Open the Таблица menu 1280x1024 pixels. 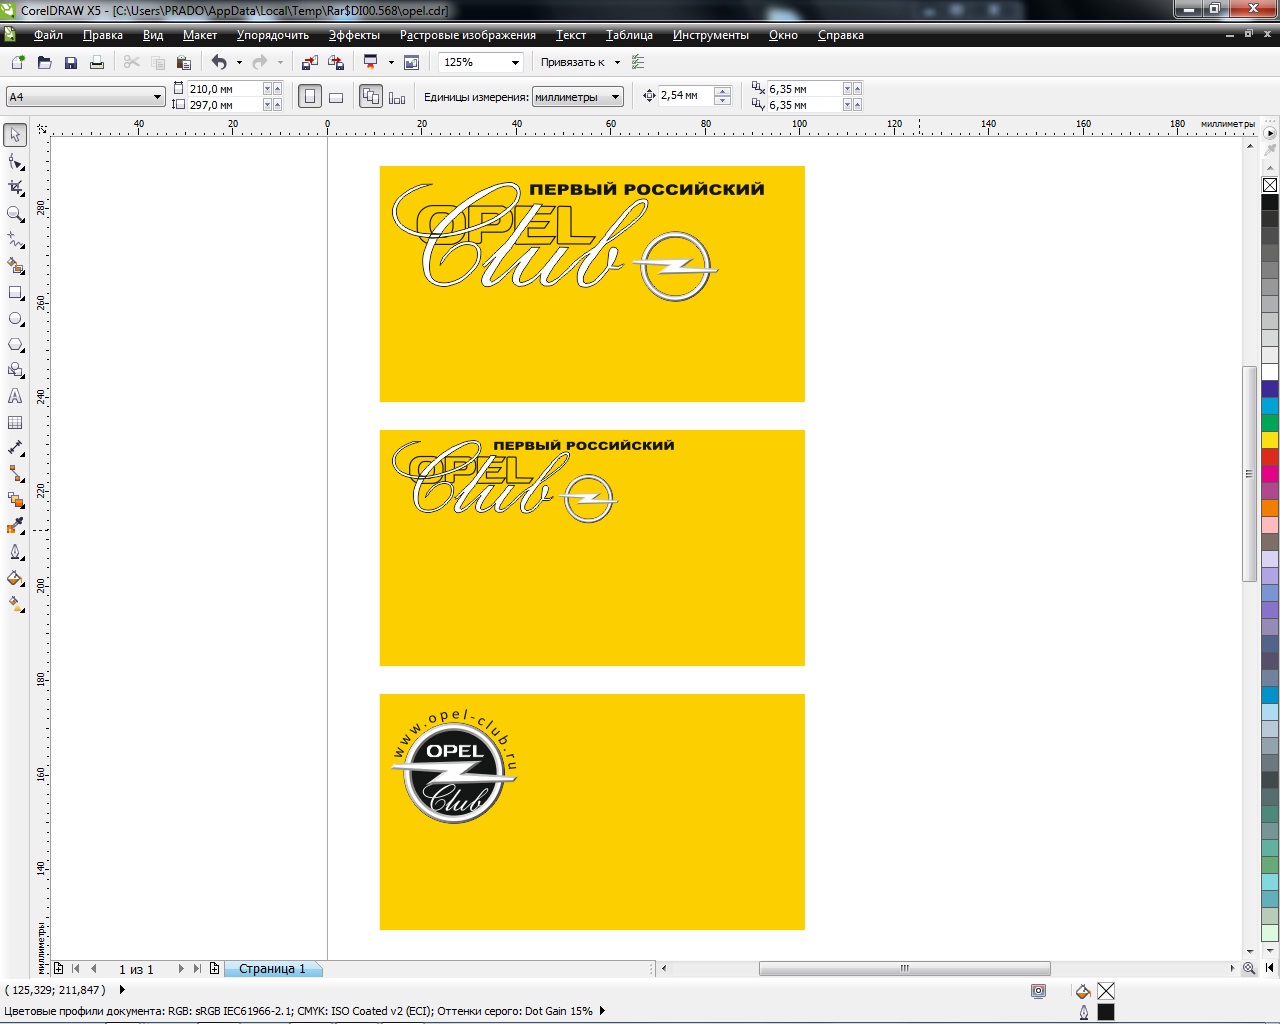(629, 35)
